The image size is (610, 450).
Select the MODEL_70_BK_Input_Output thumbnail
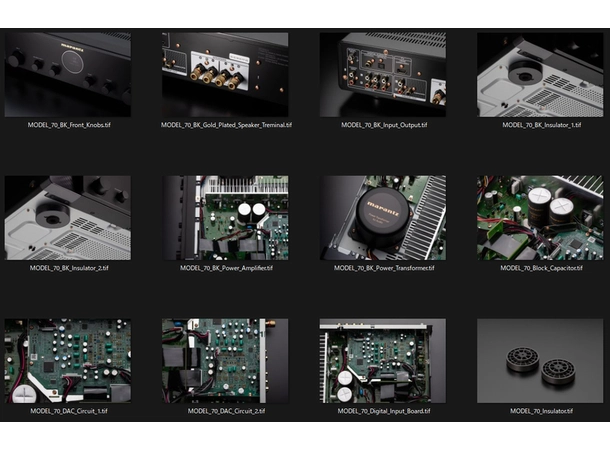click(383, 75)
